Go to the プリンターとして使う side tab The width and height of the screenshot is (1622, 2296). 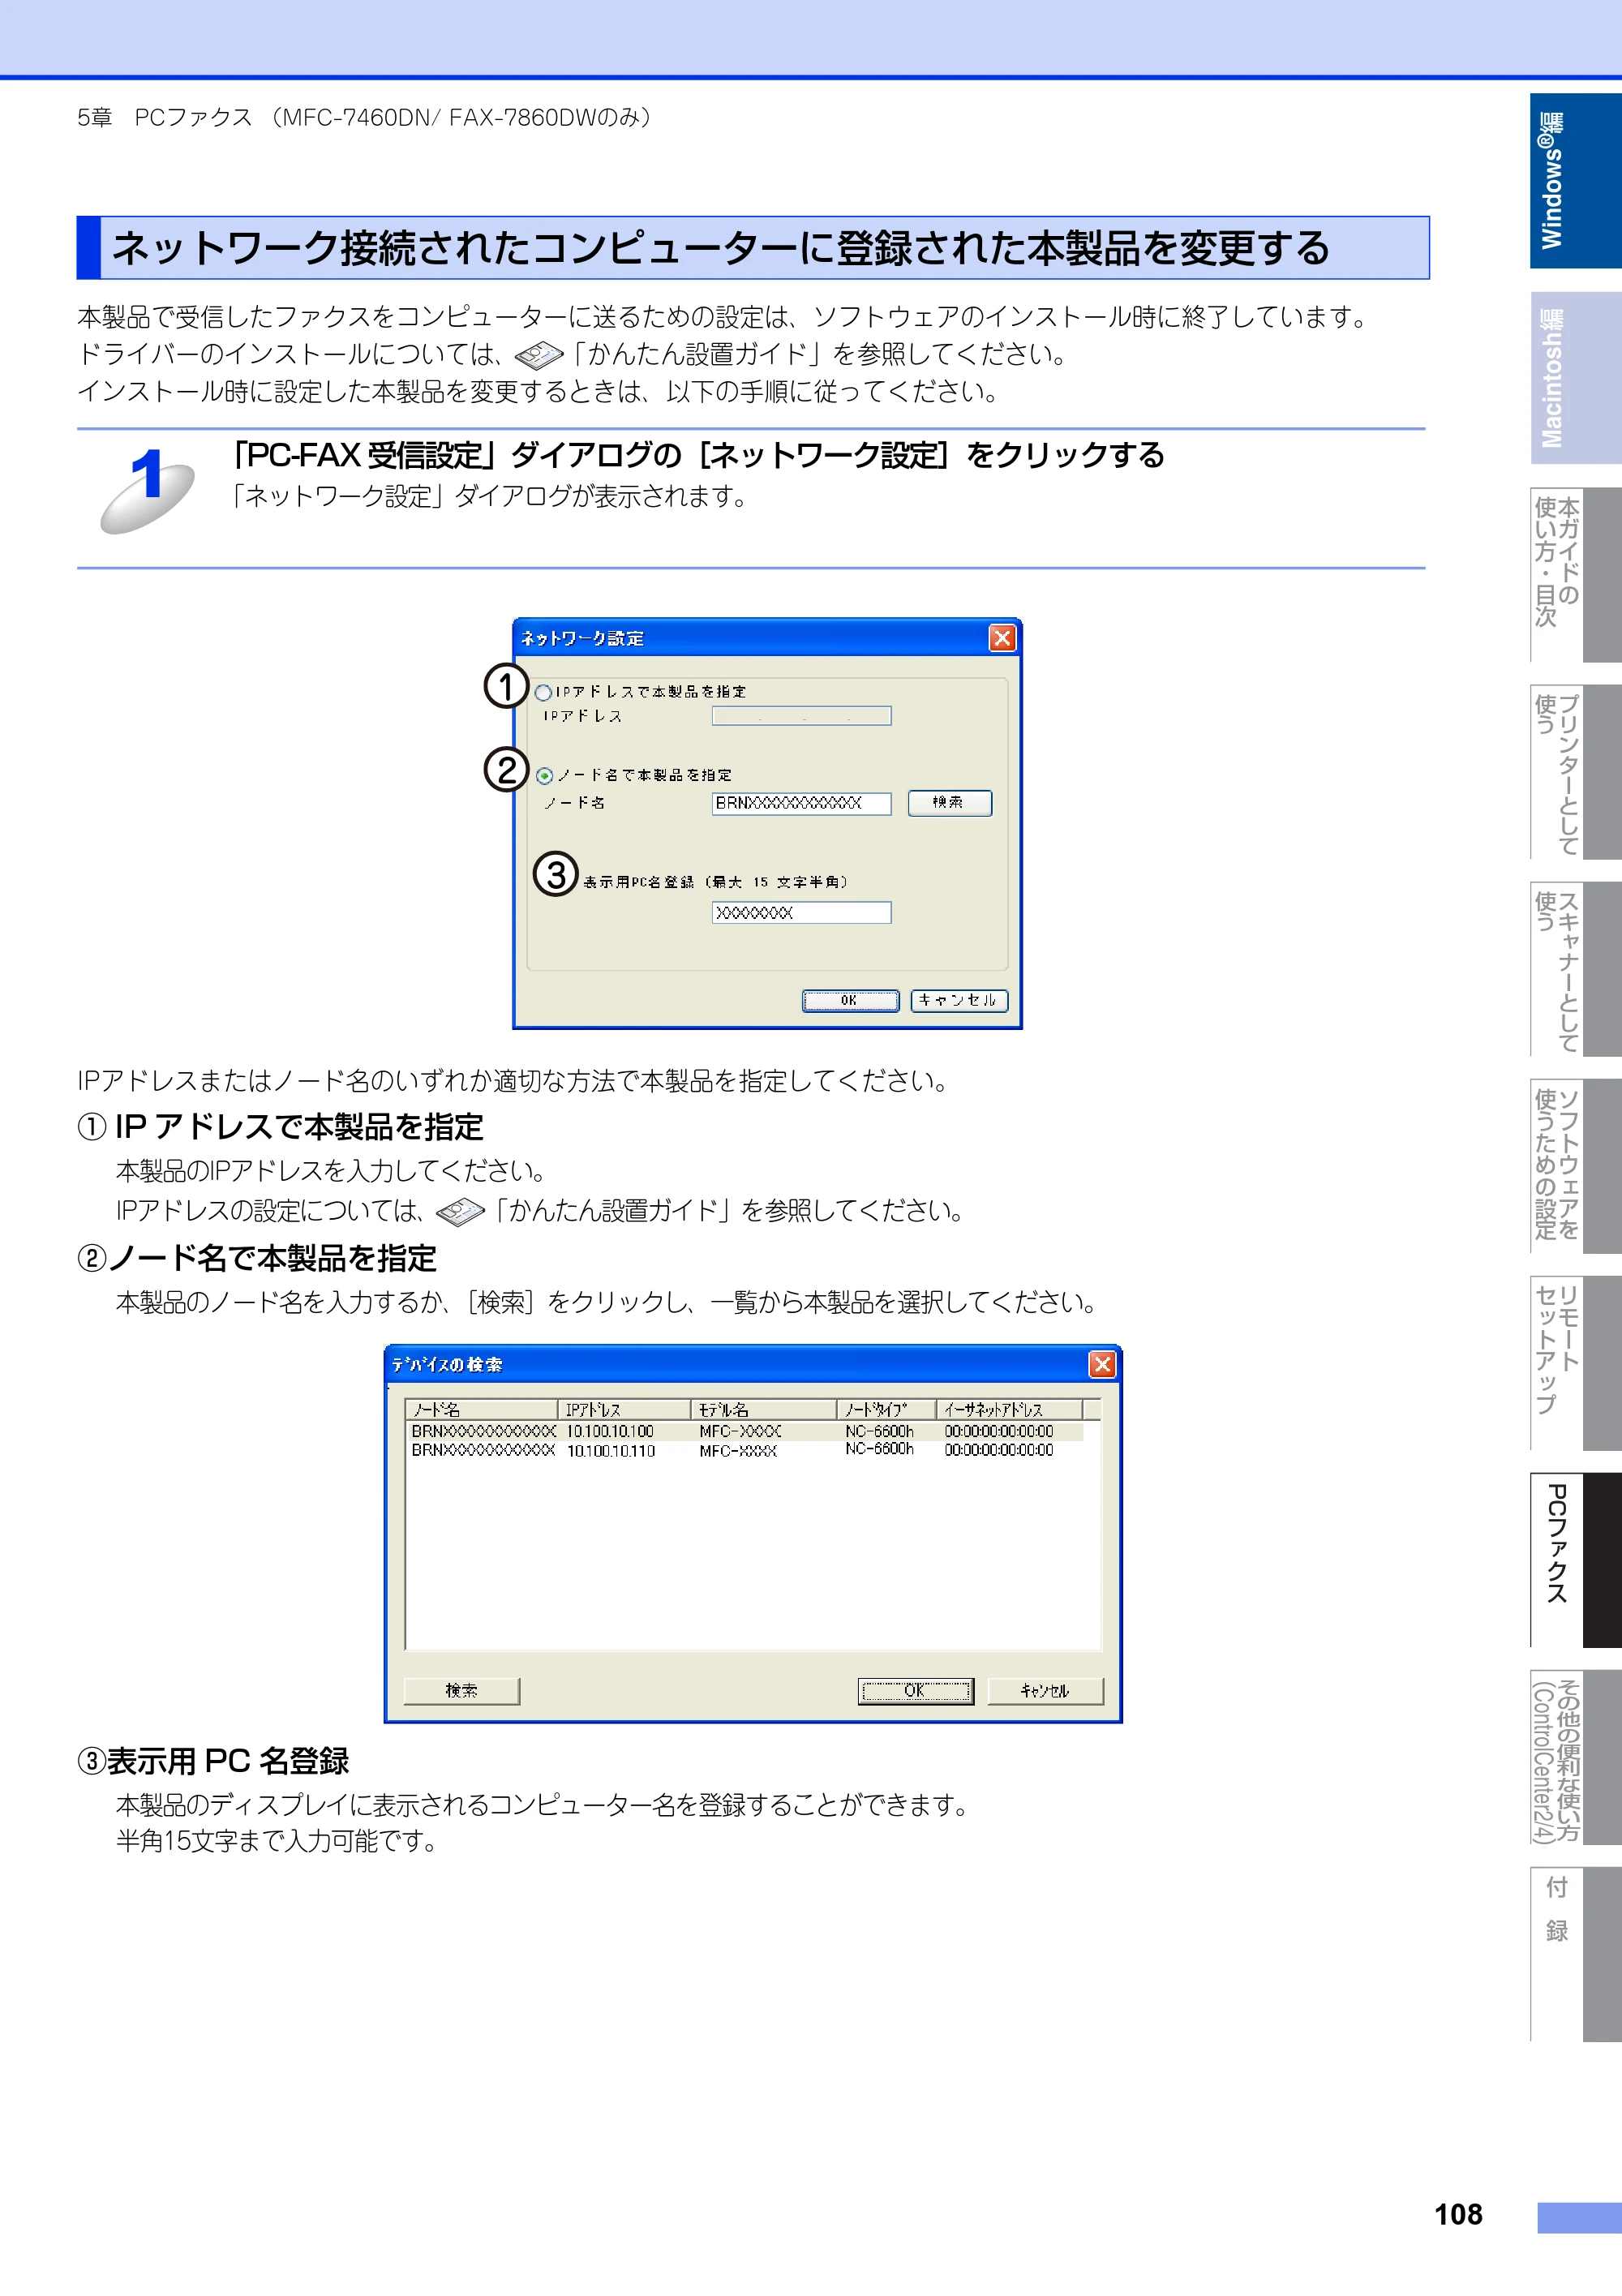[x=1575, y=772]
